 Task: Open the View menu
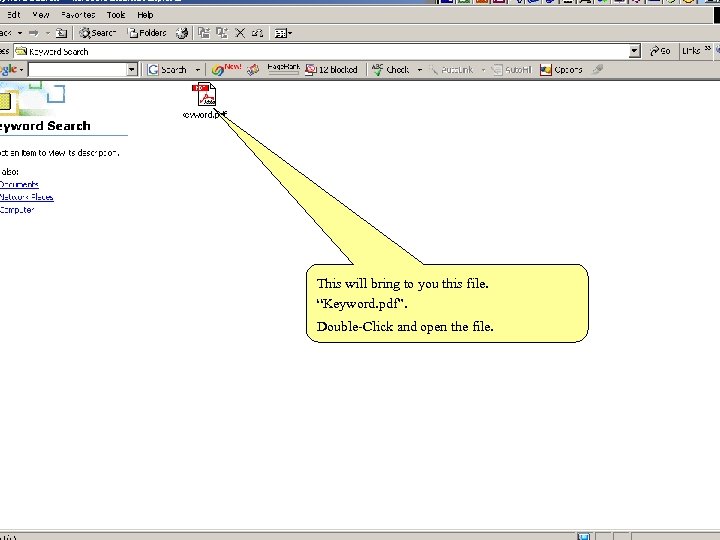click(41, 15)
